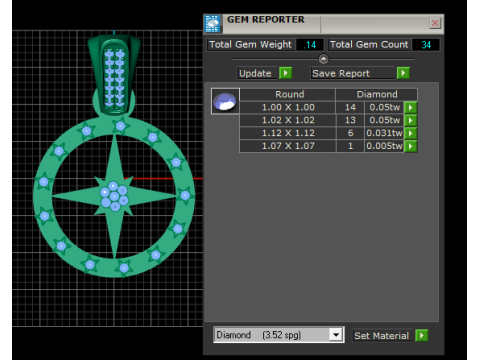Select the 1.00 X 1.00 size cell
Screen dimensions: 480x360
(288, 107)
